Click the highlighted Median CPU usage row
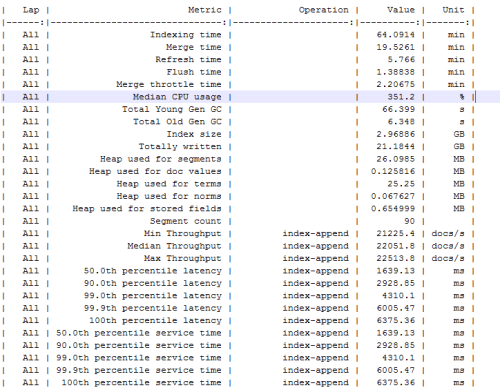This screenshot has height=390, width=500. coord(250,97)
